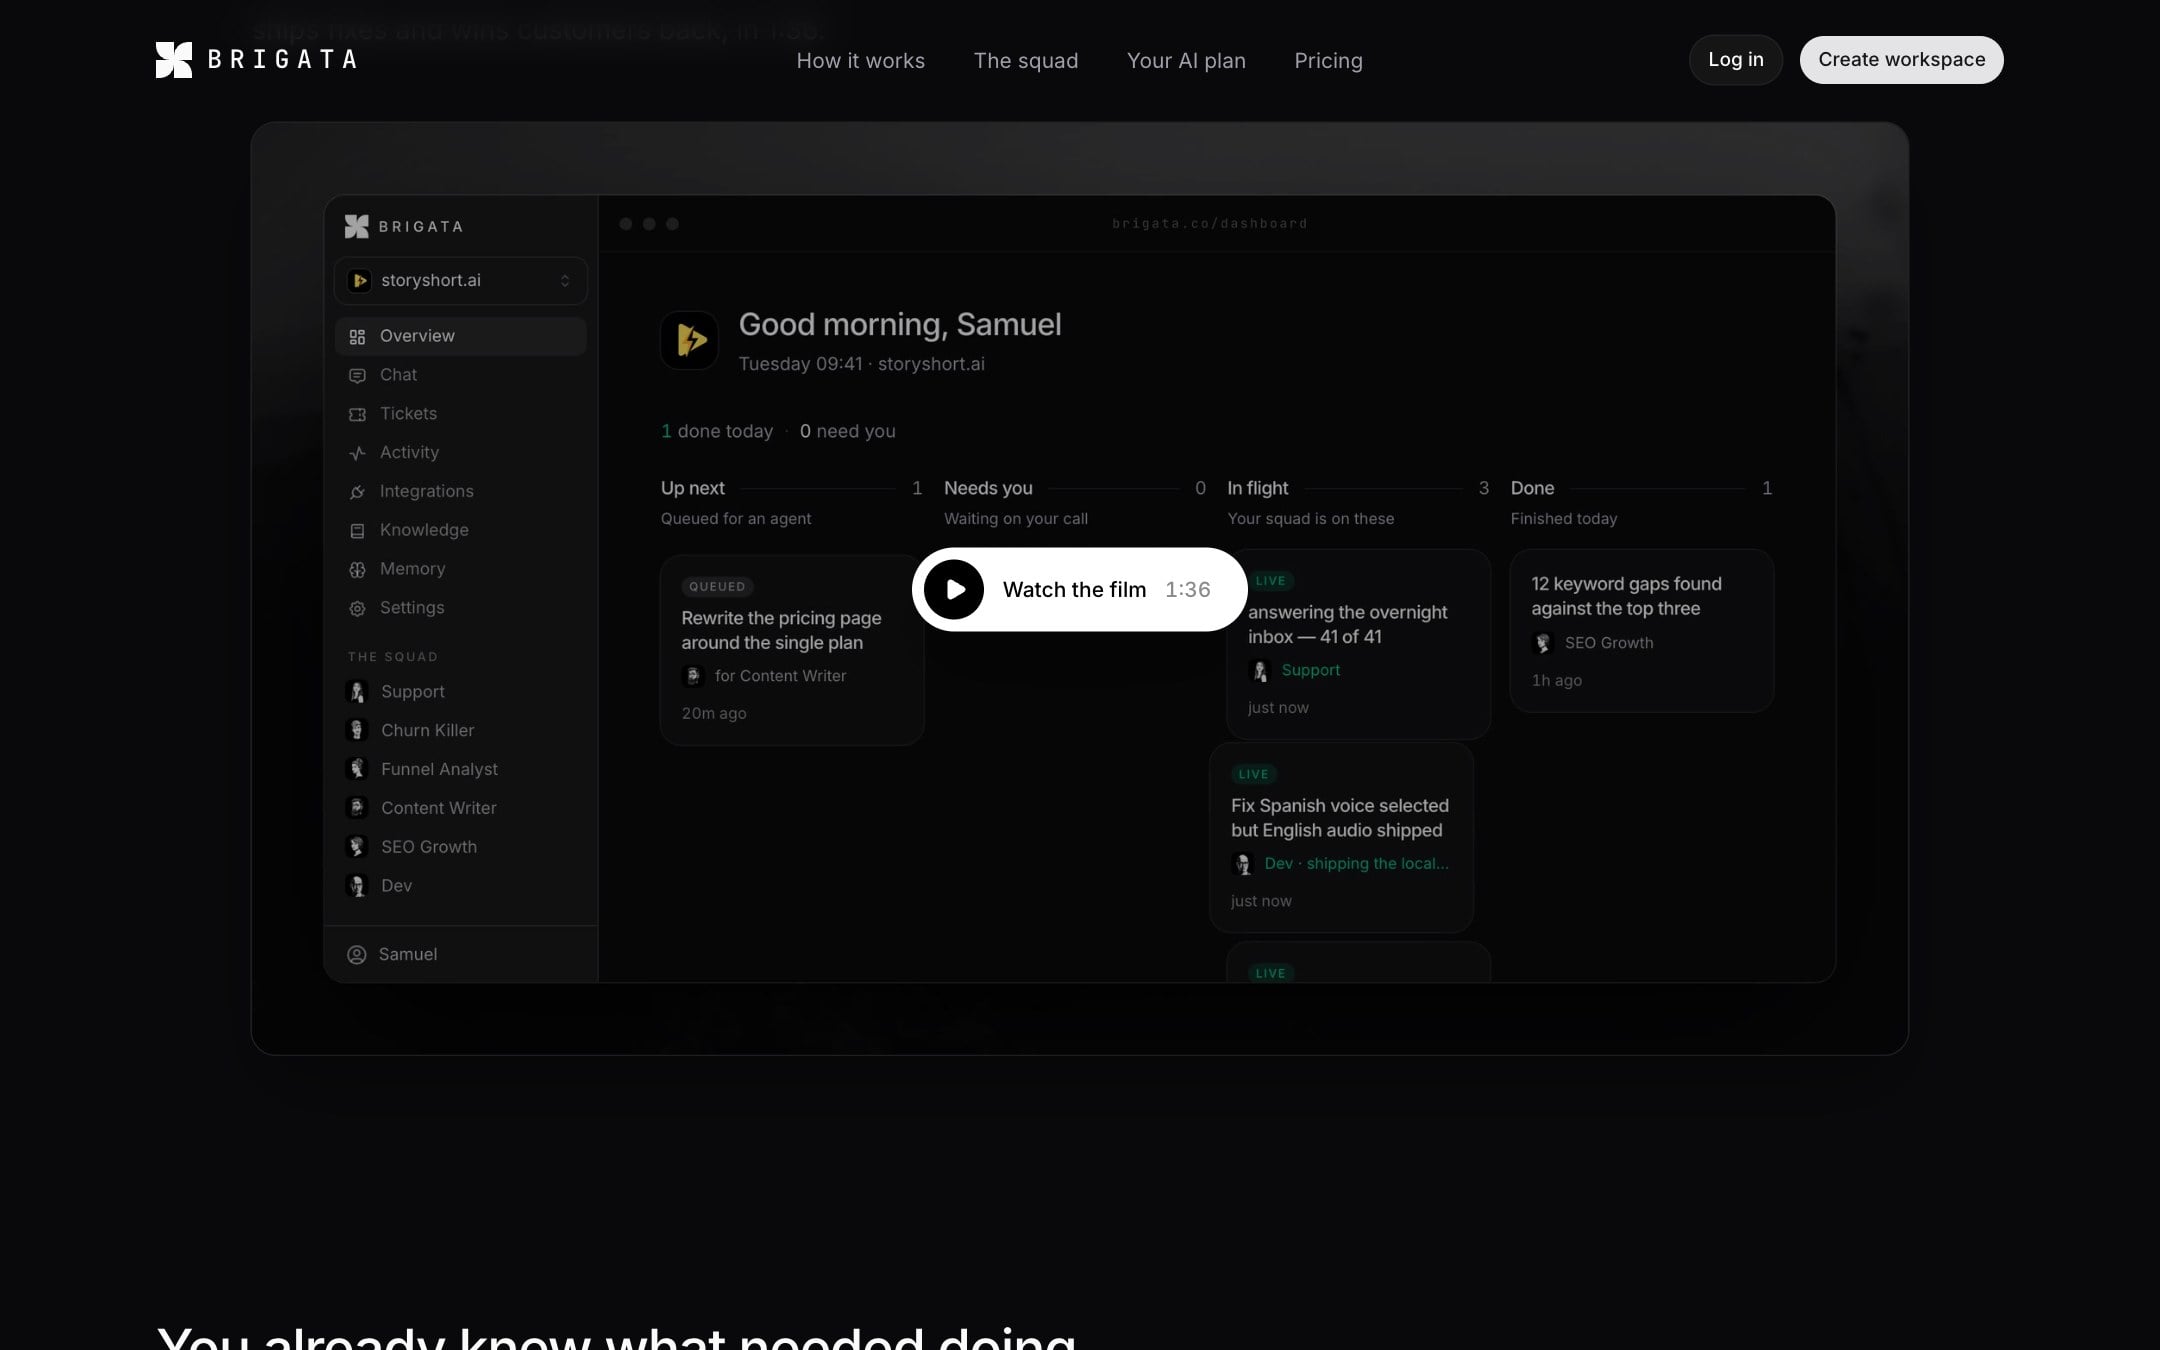Screen dimensions: 2160x1350
Task: Go to Your AI plan section
Action: coord(1186,61)
